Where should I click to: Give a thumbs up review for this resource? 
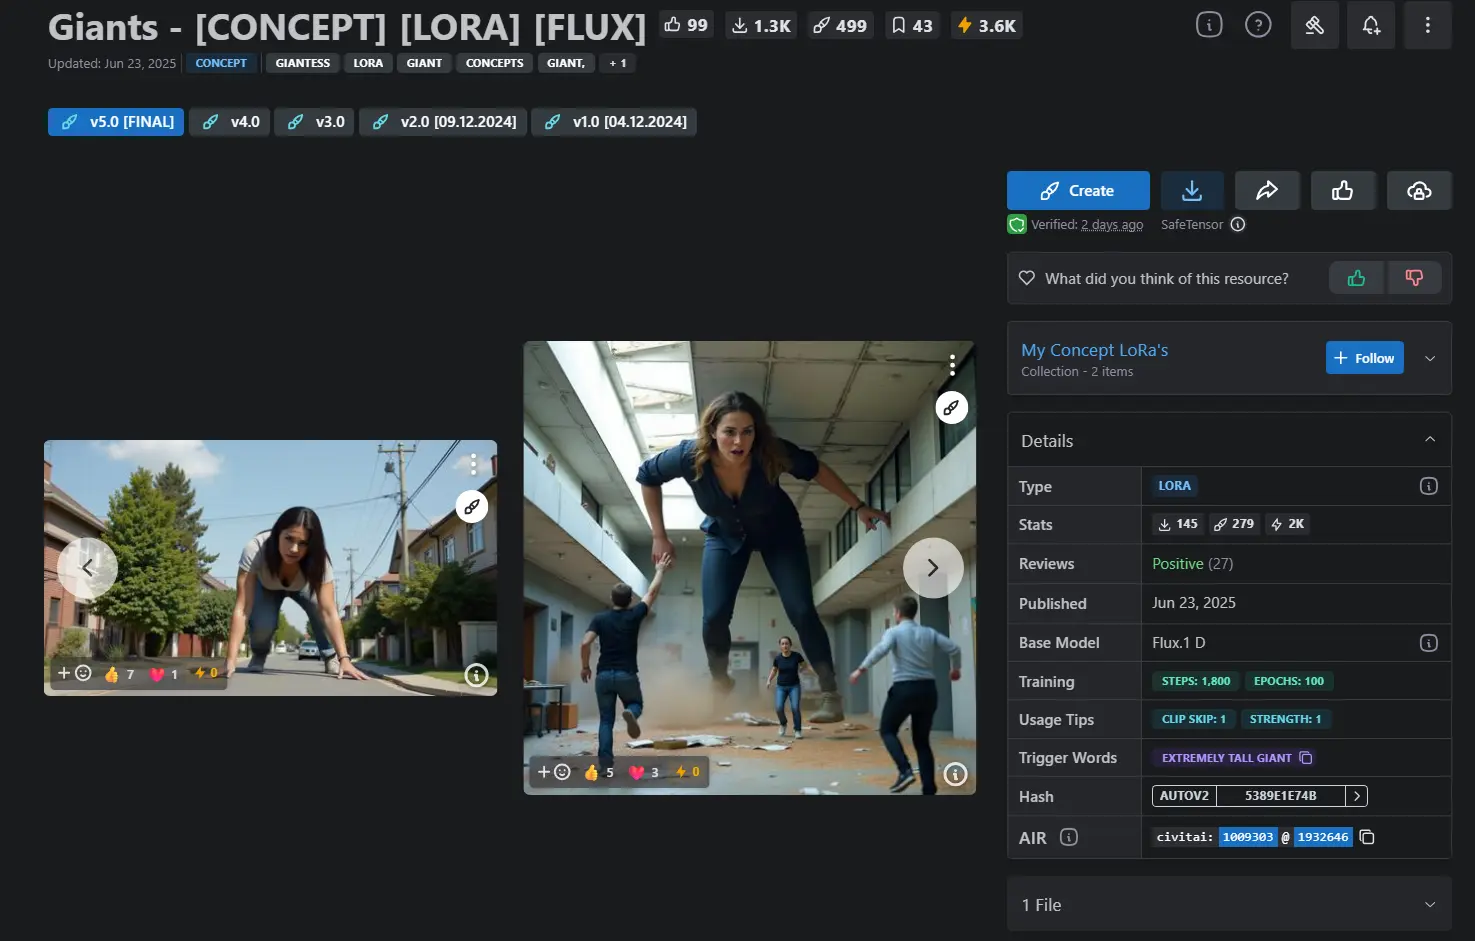pos(1356,278)
